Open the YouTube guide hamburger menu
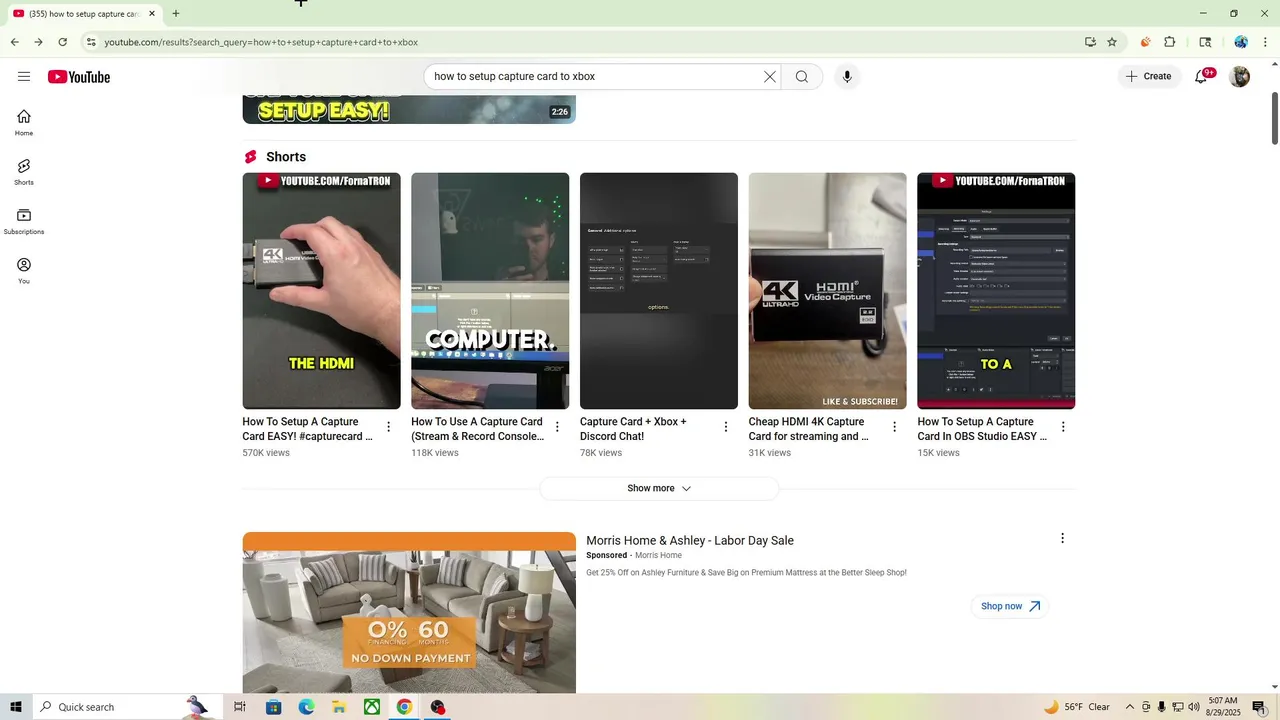 (x=24, y=77)
